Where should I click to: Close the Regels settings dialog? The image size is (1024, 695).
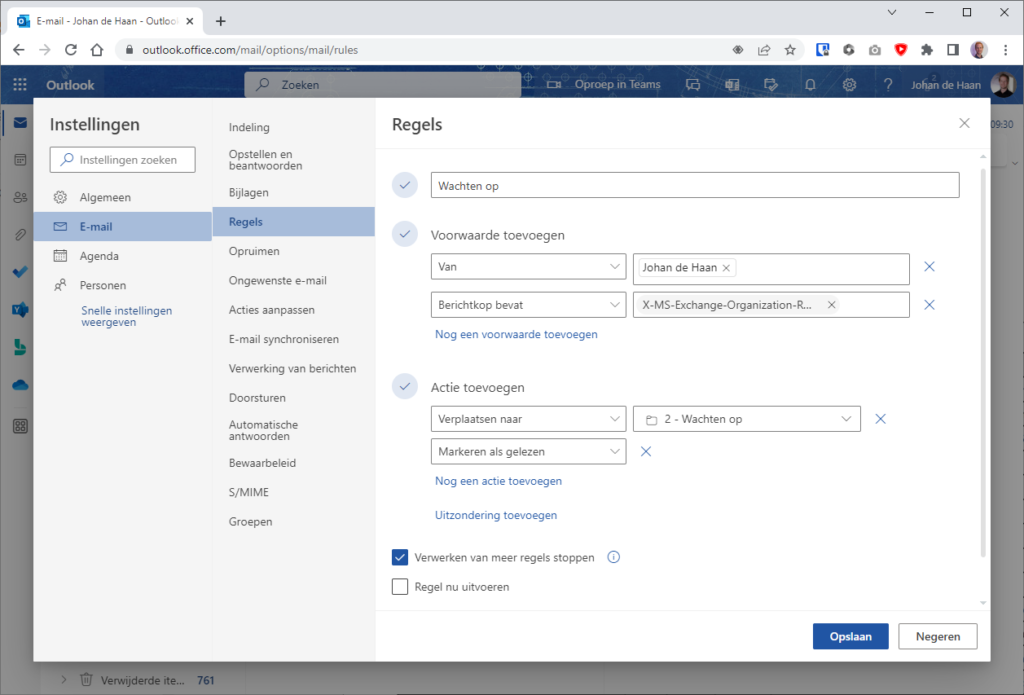tap(964, 123)
